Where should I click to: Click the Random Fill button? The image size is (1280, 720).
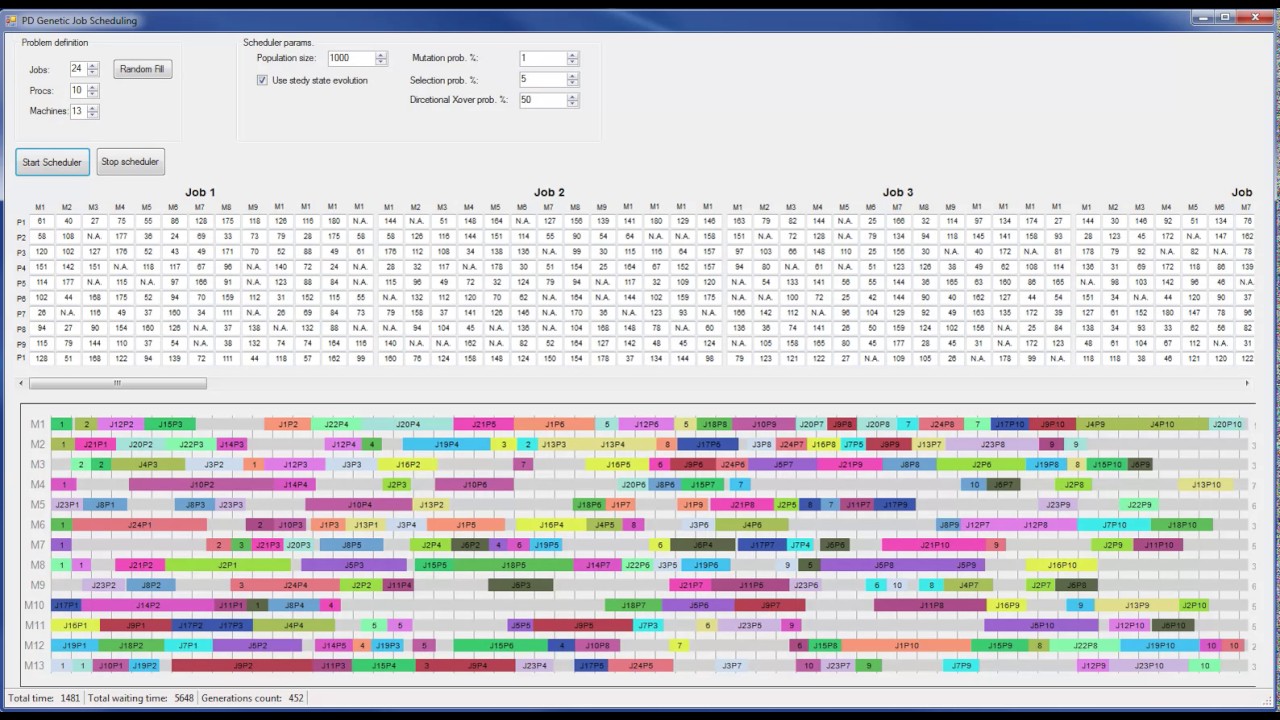pyautogui.click(x=142, y=69)
